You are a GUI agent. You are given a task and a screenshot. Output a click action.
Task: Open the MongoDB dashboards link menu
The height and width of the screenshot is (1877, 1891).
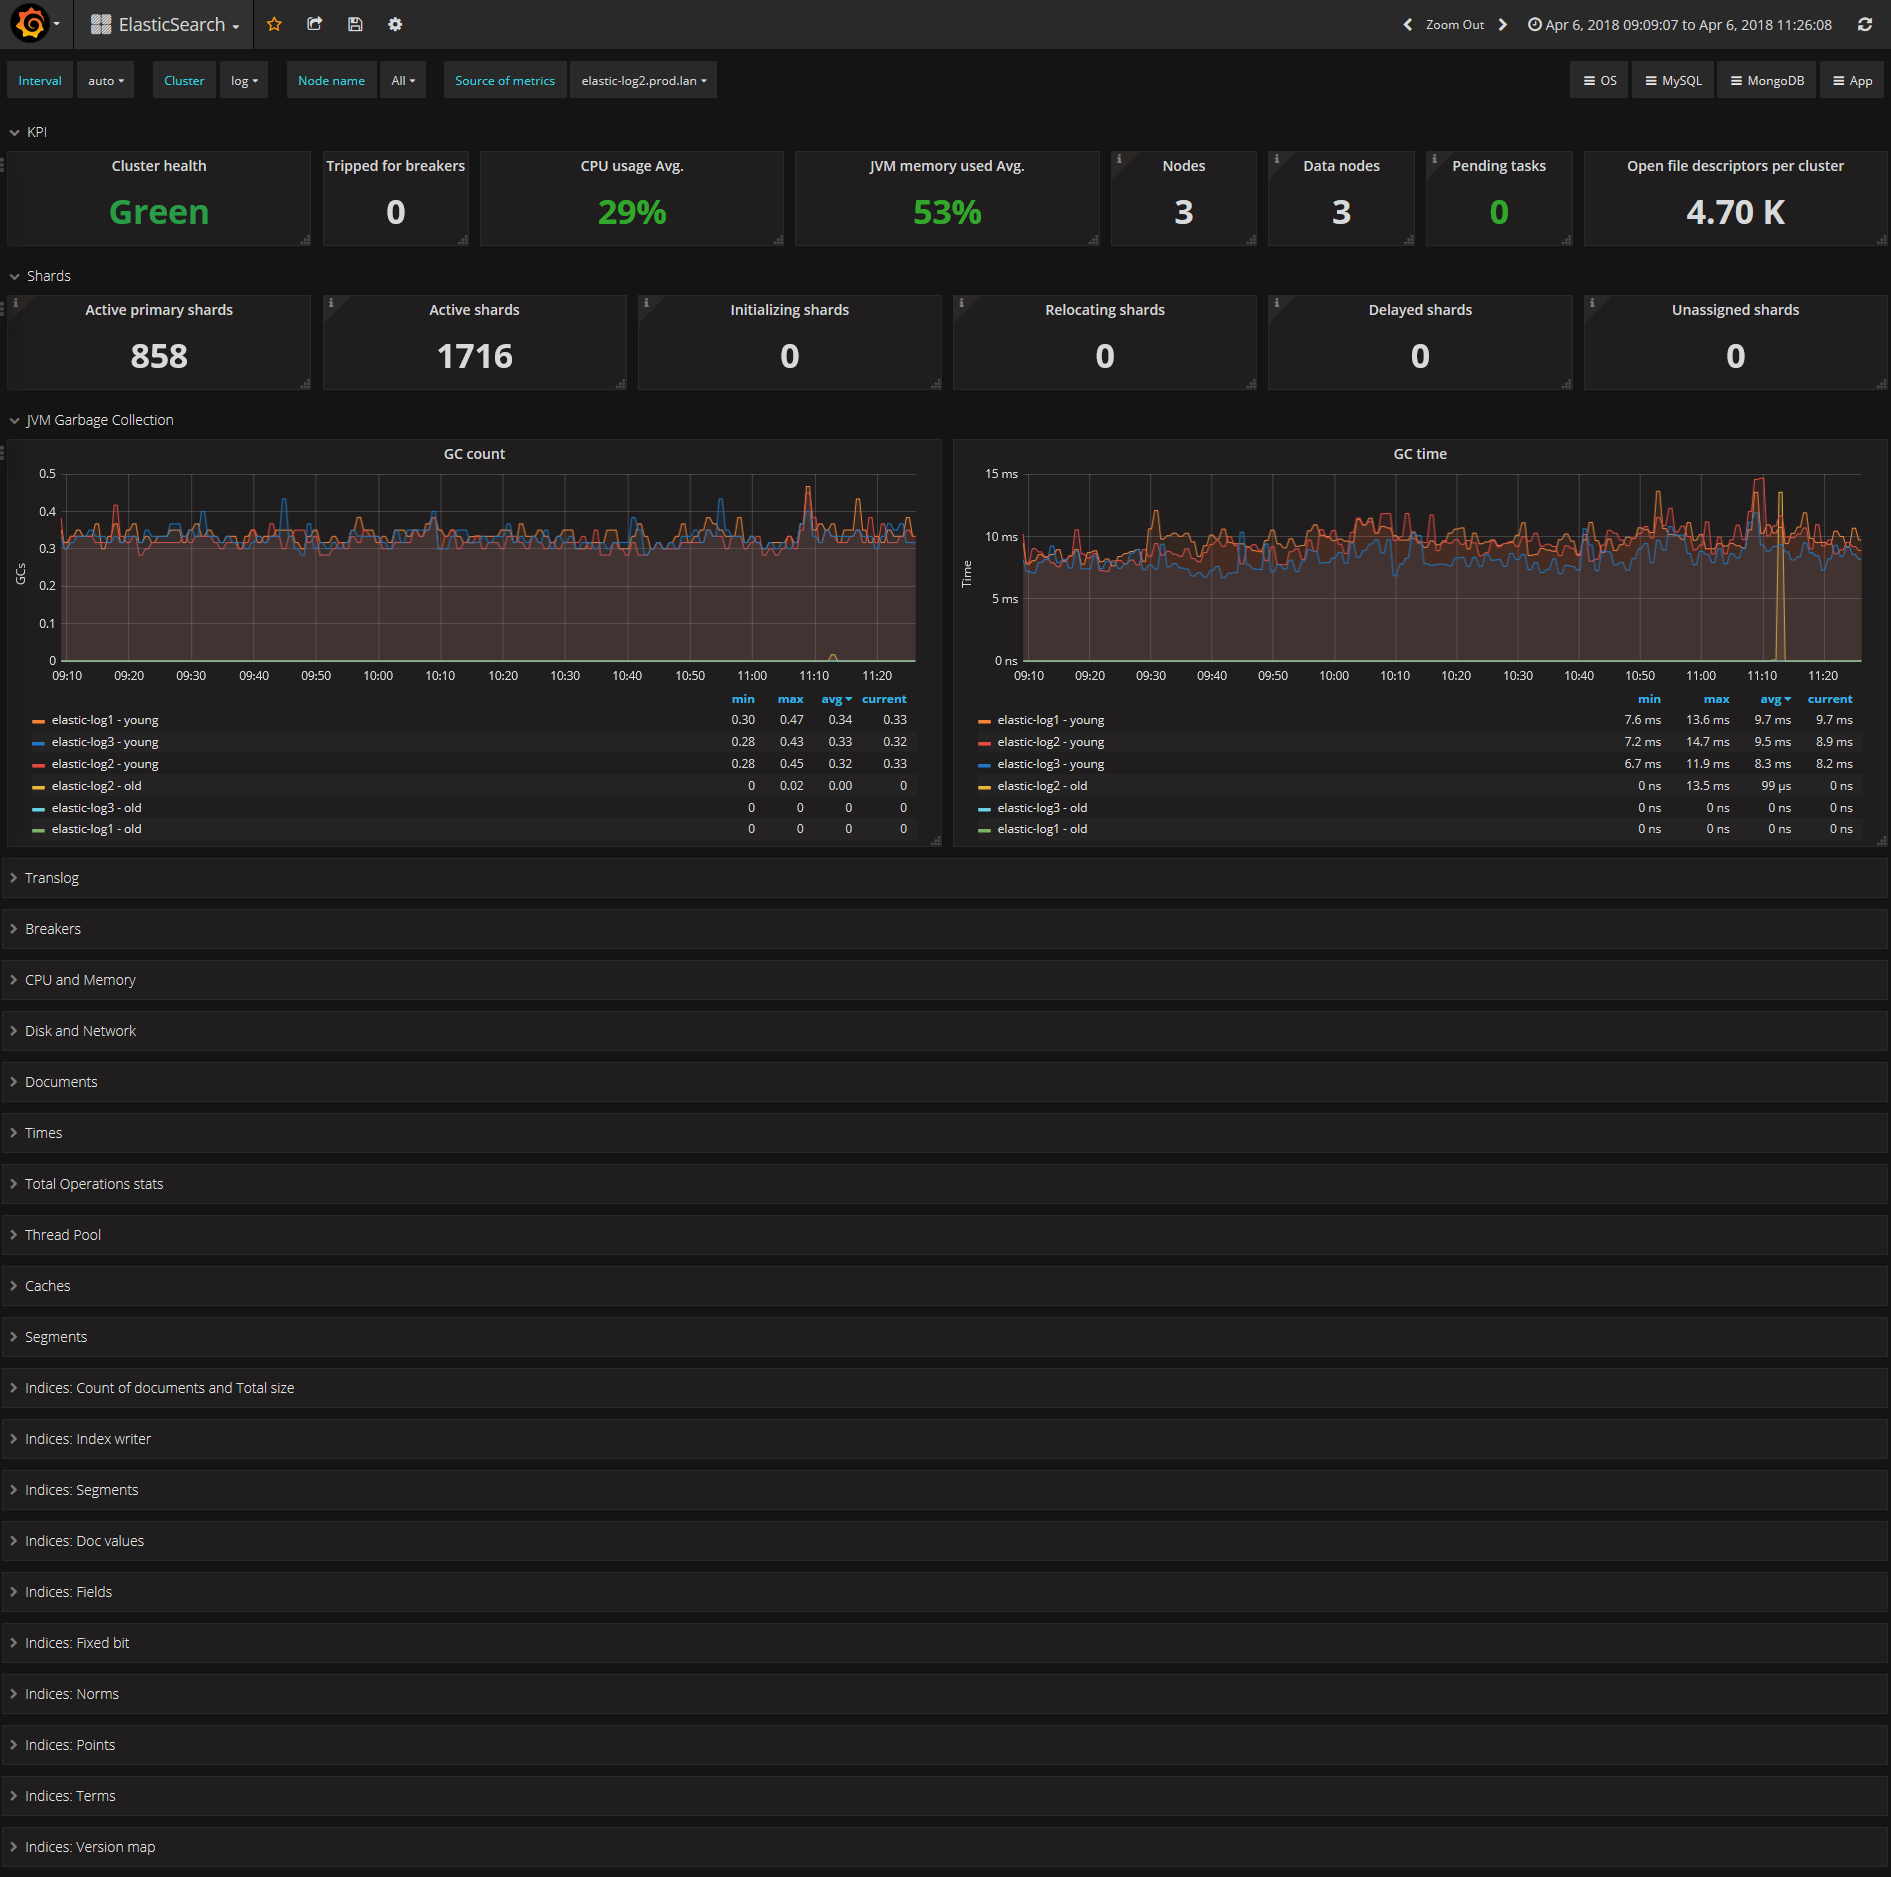coord(1767,81)
